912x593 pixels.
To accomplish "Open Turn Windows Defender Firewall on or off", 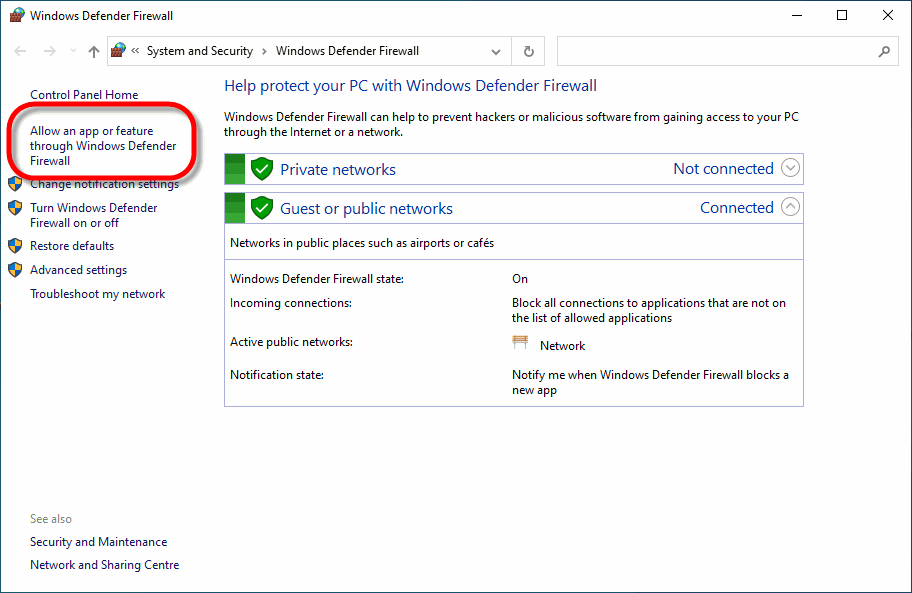I will tap(93, 215).
